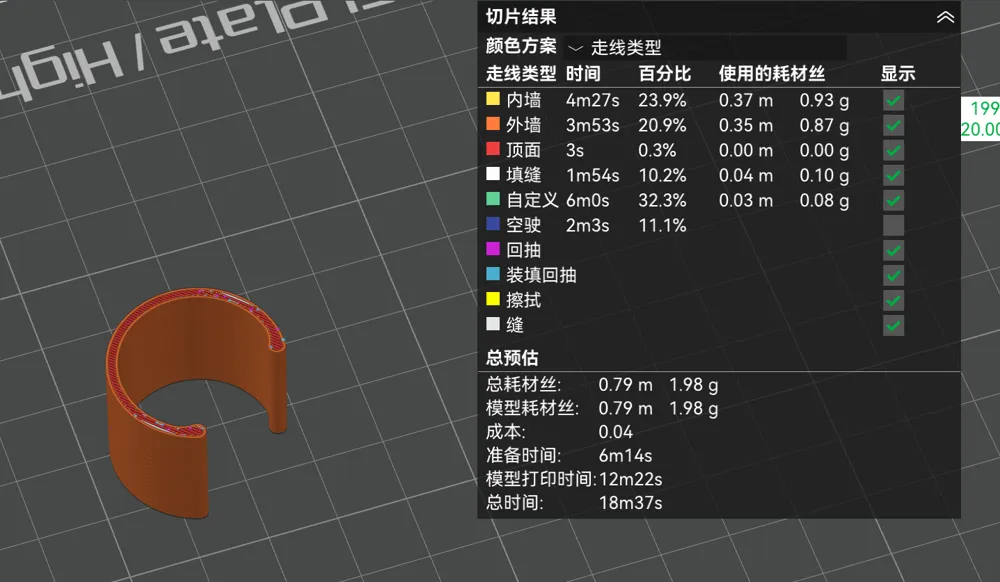1000x582 pixels.
Task: Select the 装填回抽 line type label
Action: [x=541, y=275]
